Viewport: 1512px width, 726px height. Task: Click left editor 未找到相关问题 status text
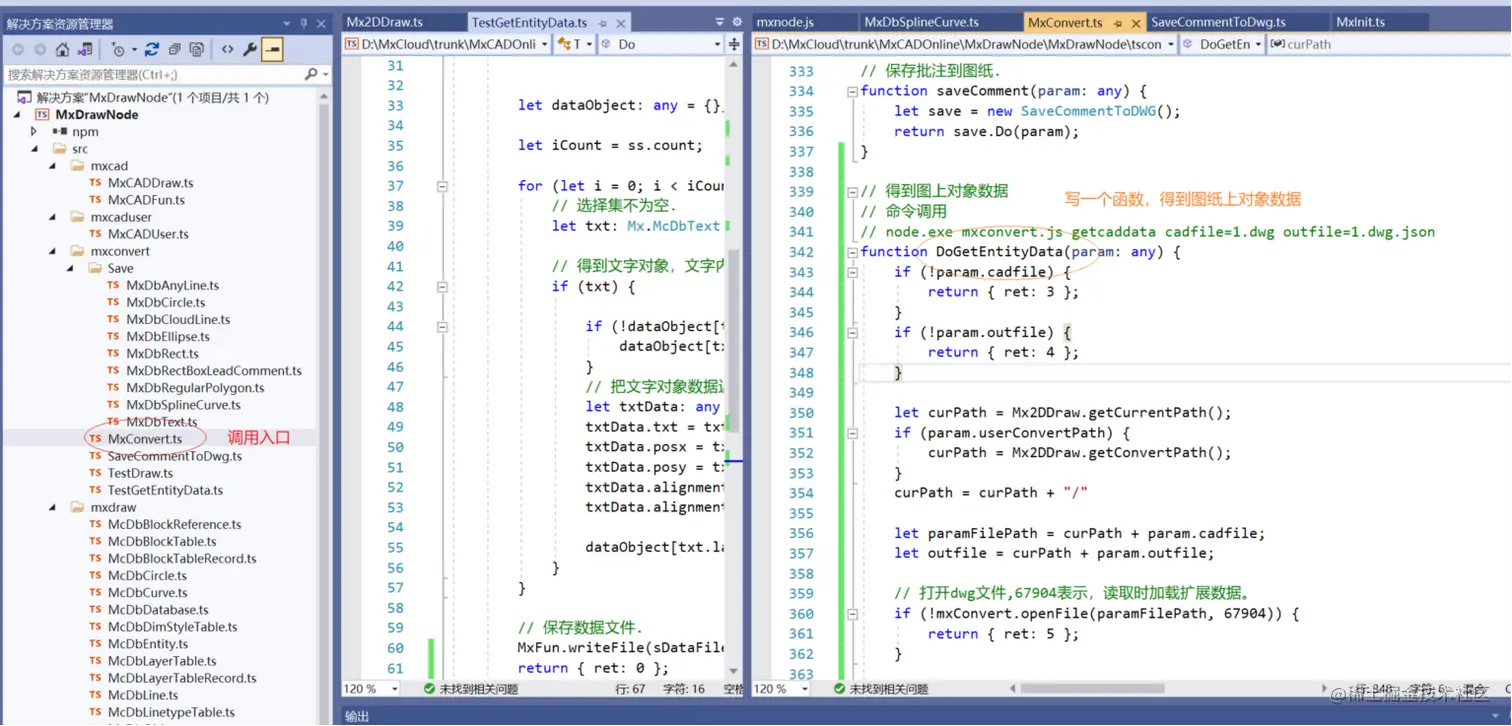coord(478,689)
